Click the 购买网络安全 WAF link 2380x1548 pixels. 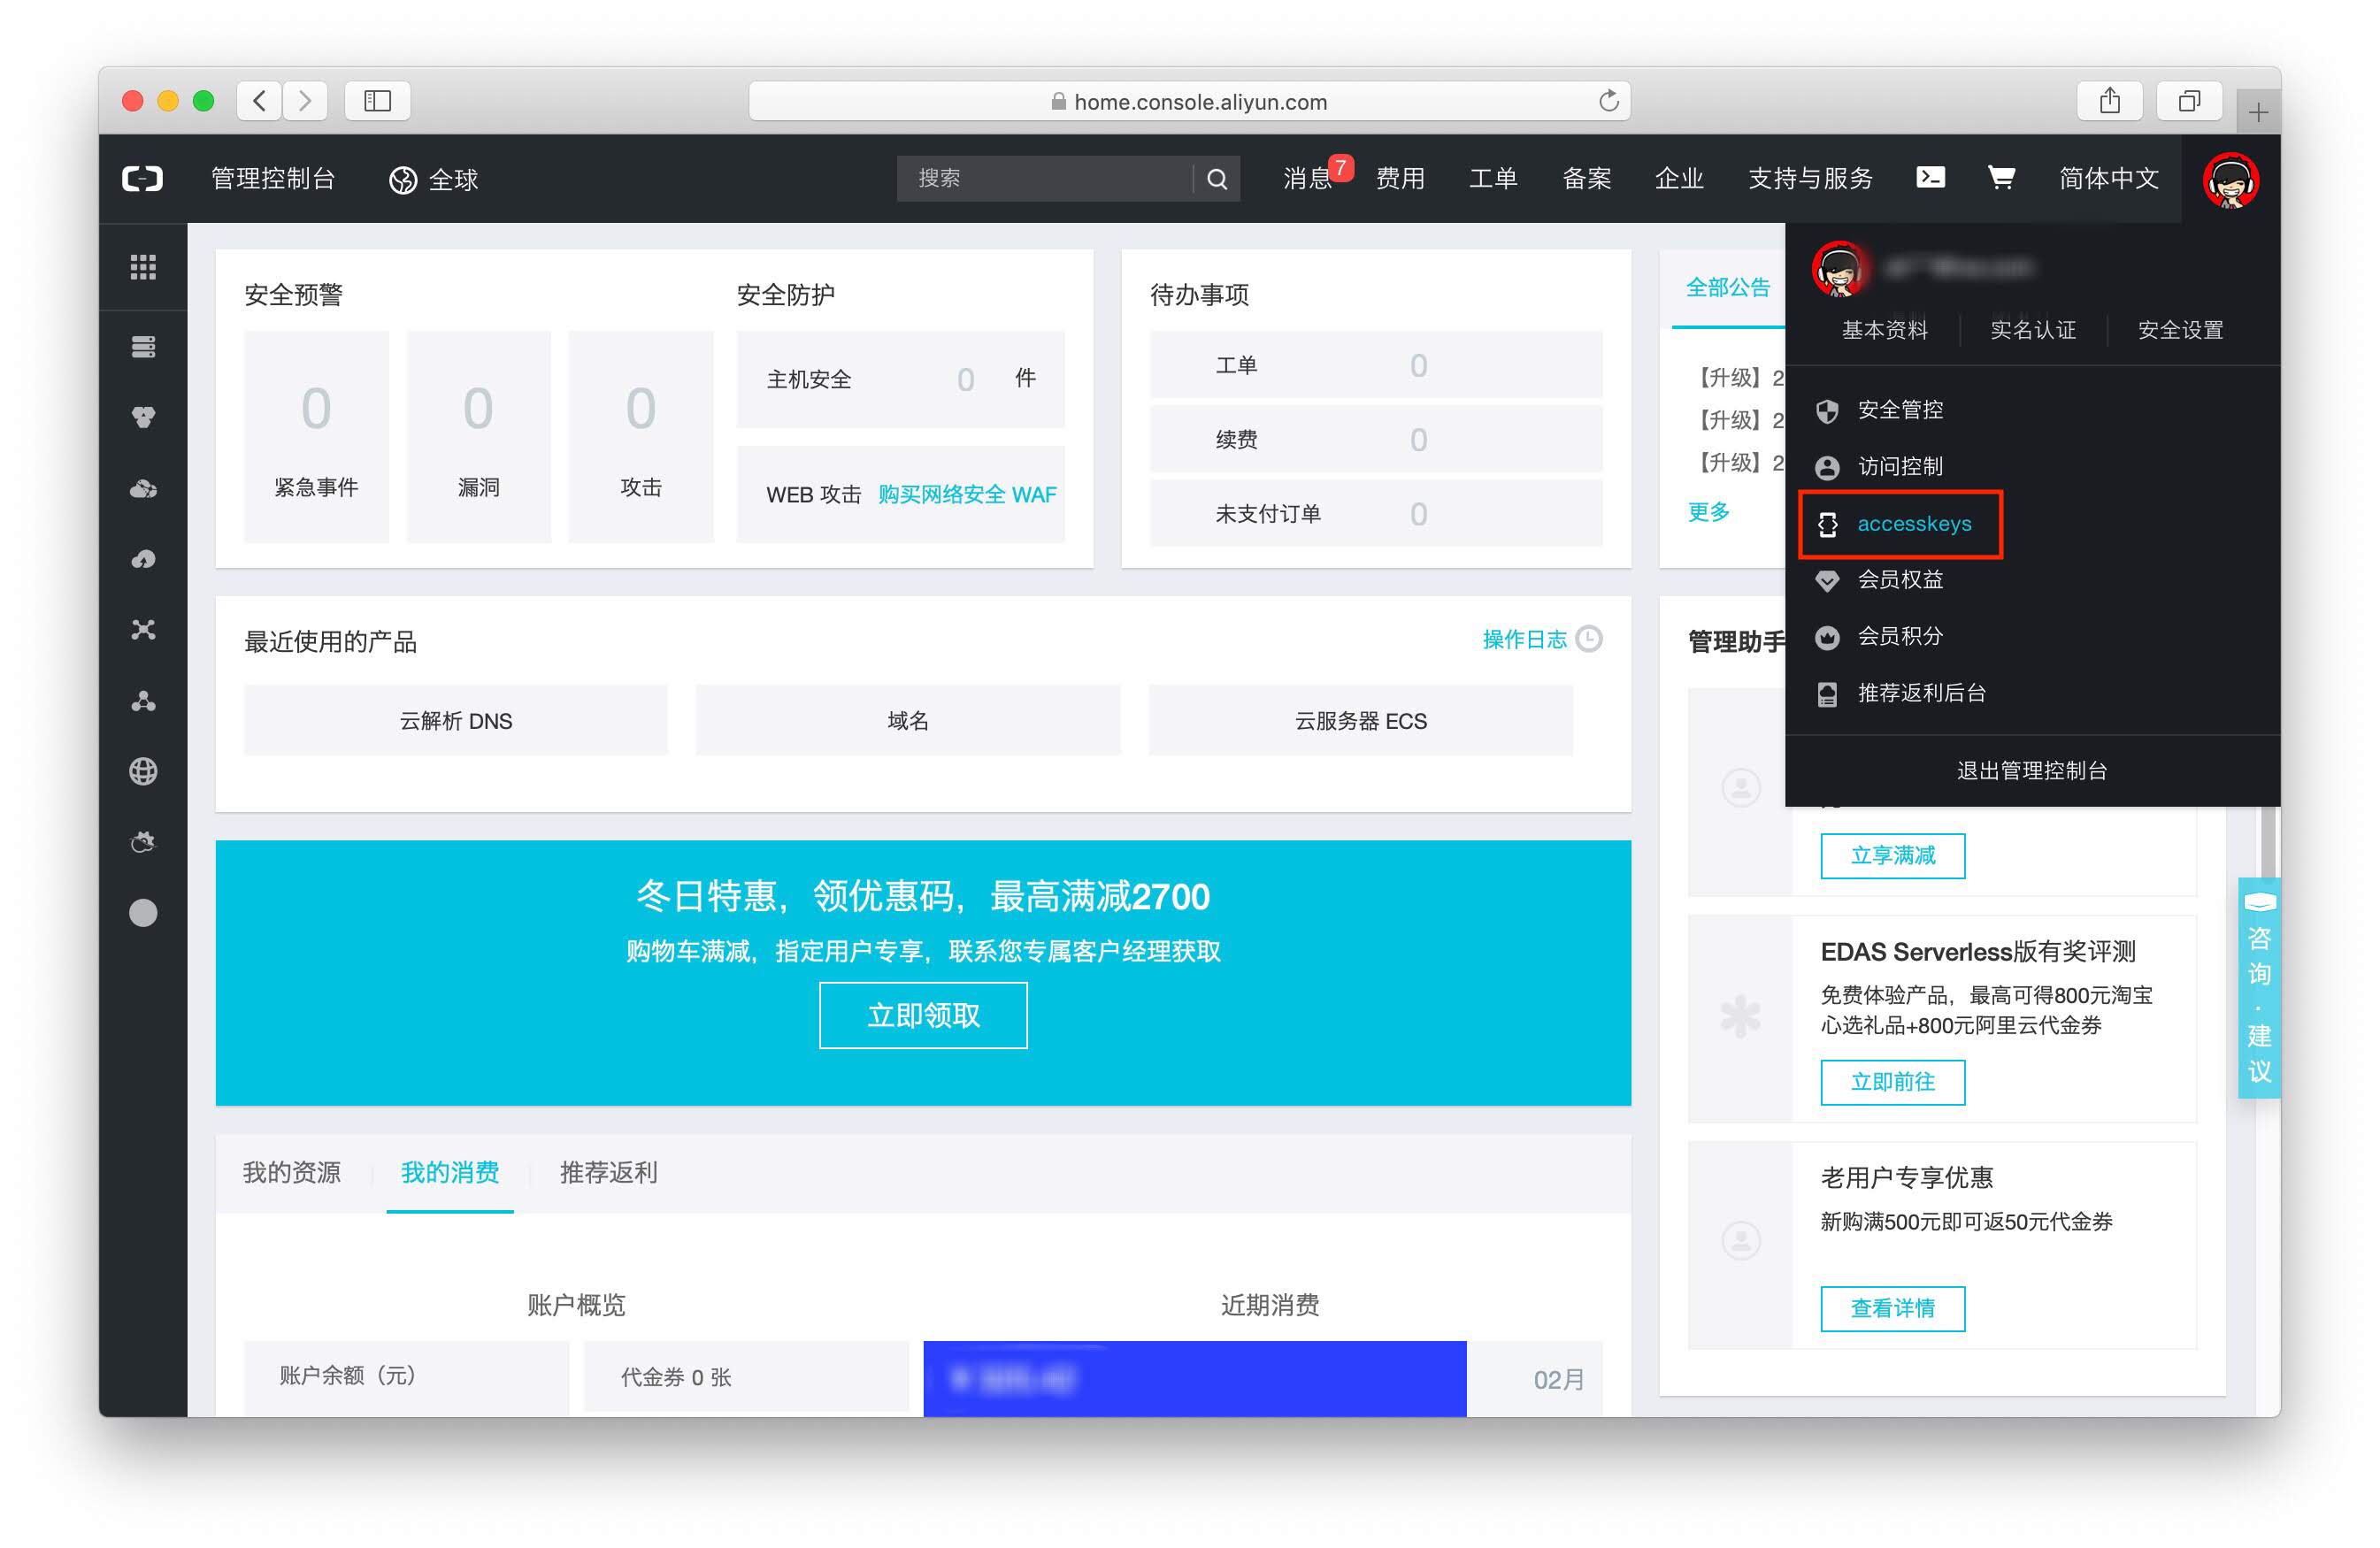966,495
